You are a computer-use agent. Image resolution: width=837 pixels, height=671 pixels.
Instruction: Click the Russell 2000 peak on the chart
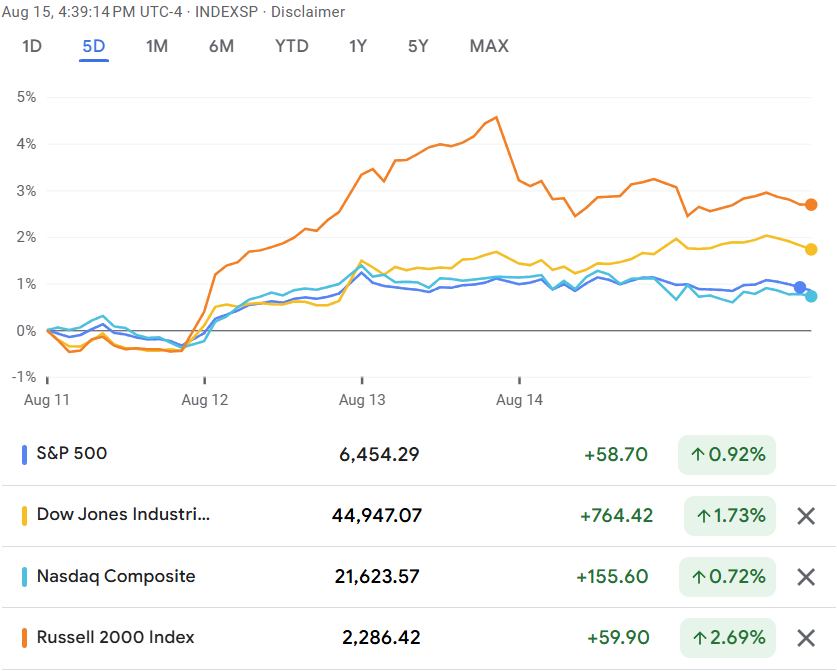coord(496,117)
